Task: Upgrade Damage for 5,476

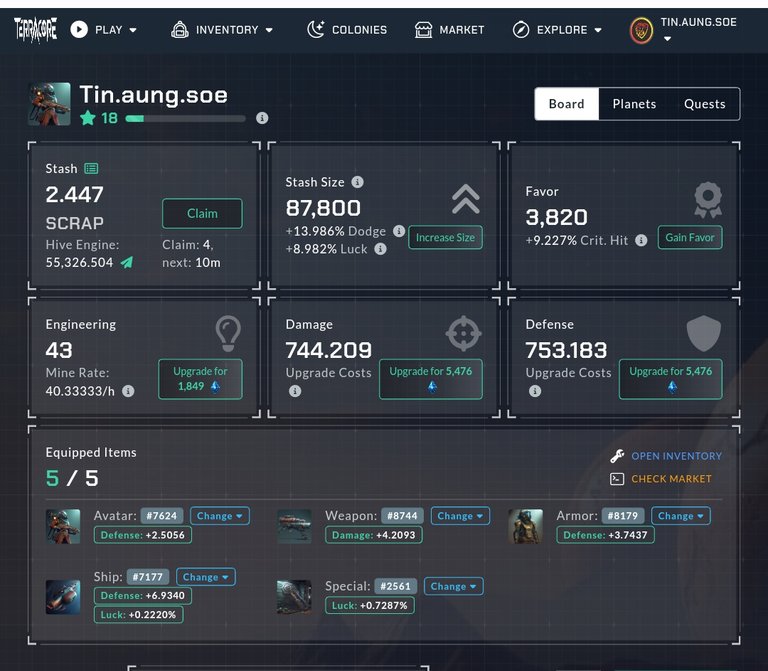Action: click(x=431, y=379)
